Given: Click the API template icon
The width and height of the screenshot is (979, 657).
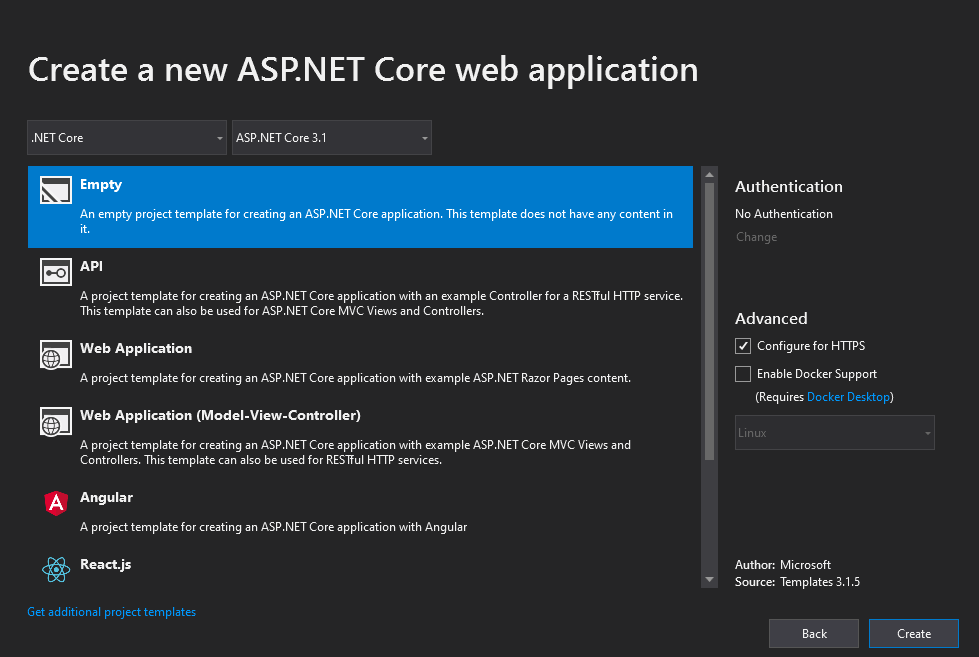Looking at the screenshot, I should point(55,272).
